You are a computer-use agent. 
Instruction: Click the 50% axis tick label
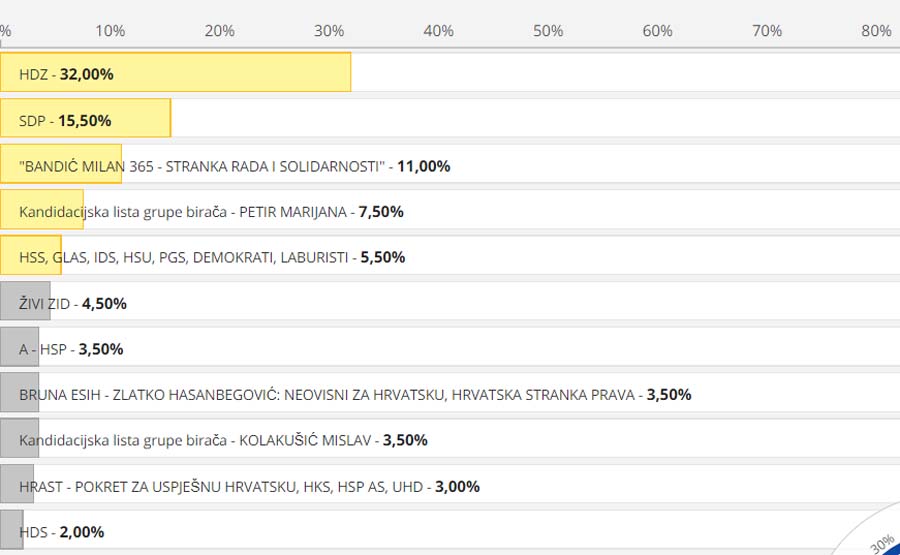tap(548, 31)
